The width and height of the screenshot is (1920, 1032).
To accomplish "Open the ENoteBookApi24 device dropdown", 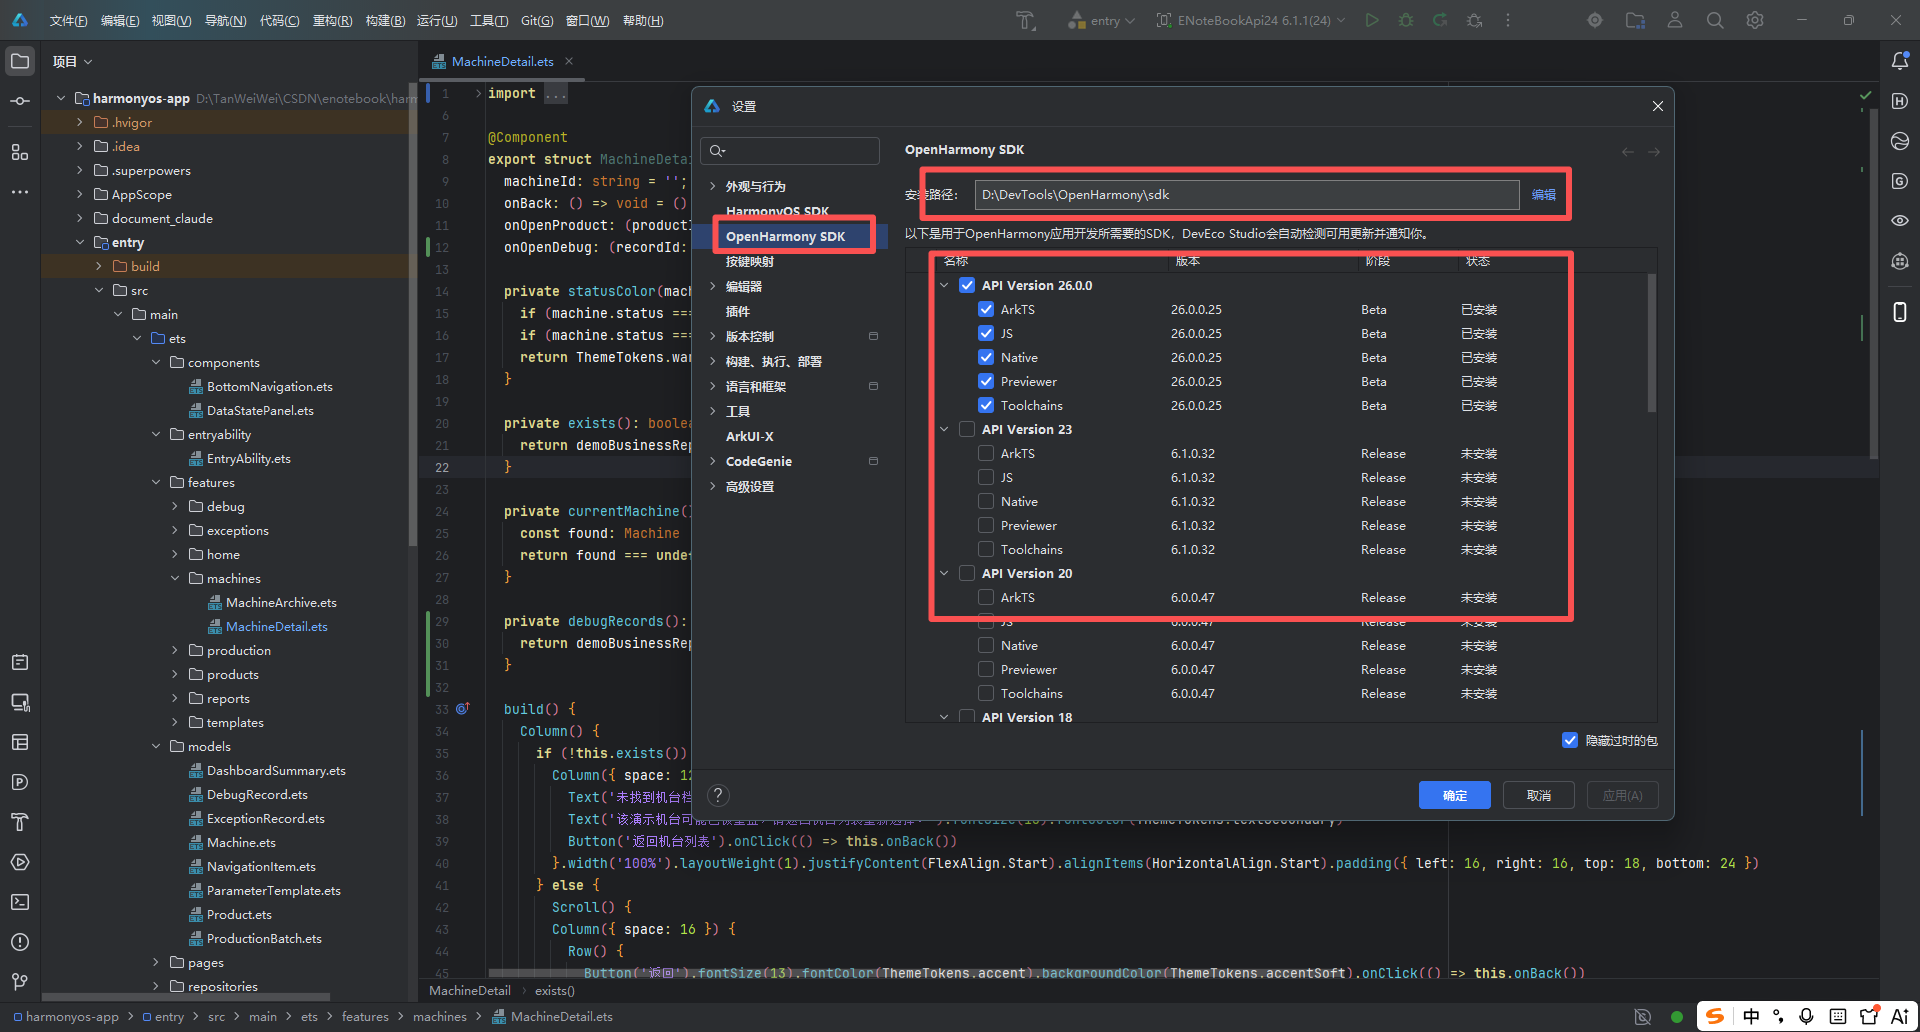I will pos(1251,20).
